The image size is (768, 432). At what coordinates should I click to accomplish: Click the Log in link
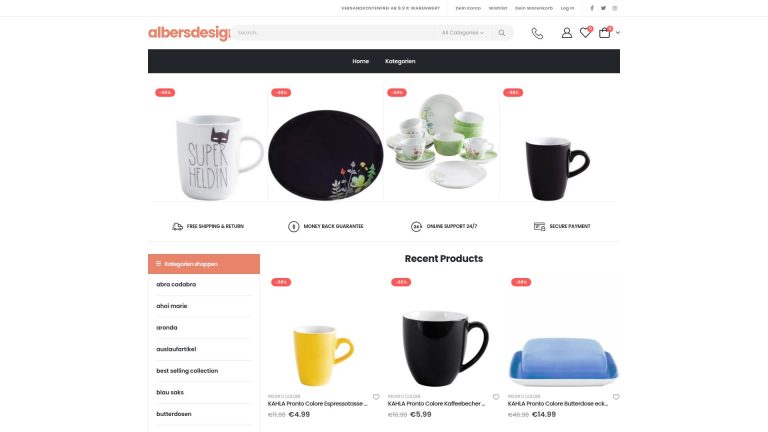tap(567, 8)
